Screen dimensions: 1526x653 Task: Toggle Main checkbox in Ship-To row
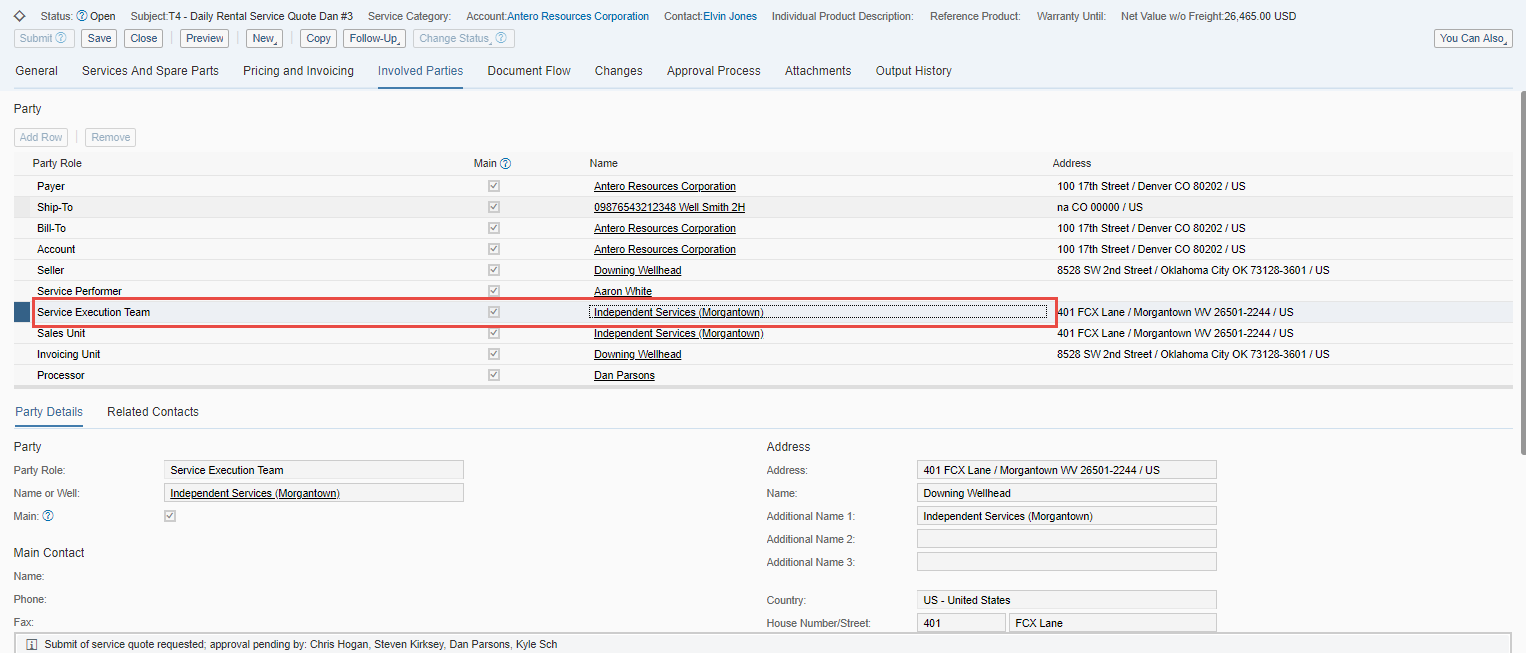494,208
